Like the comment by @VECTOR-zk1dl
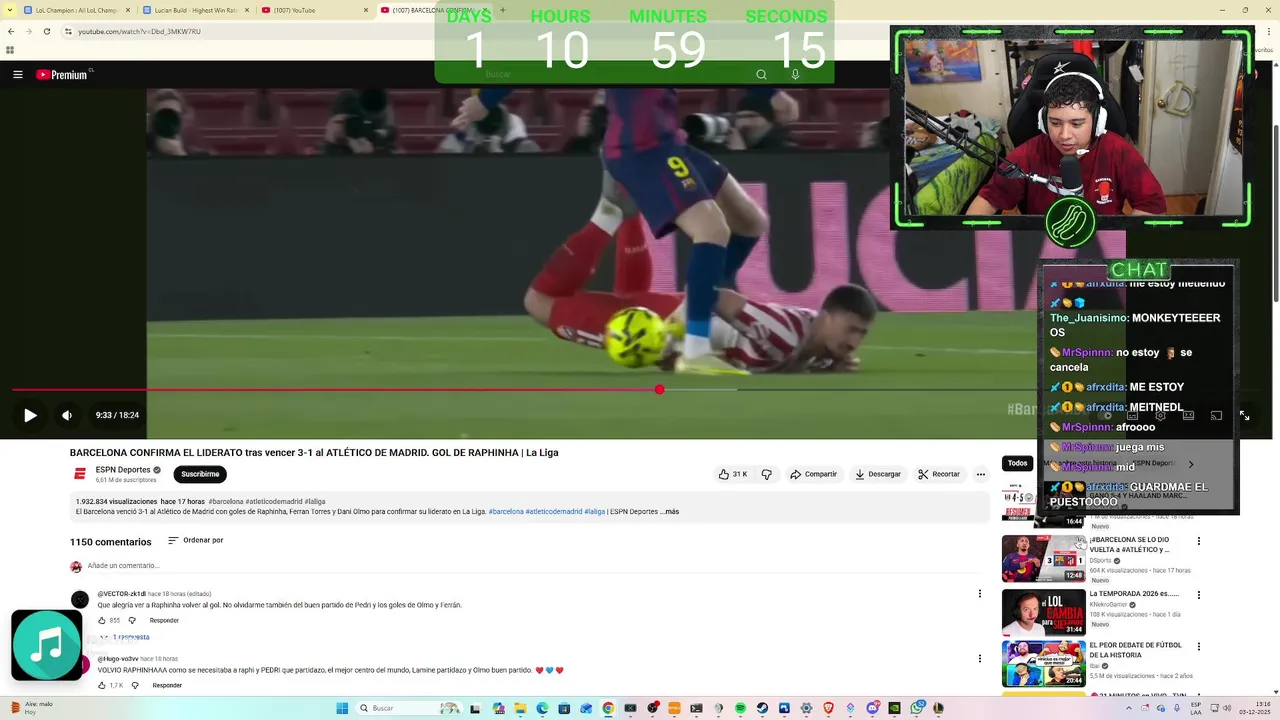Image resolution: width=1280 pixels, height=720 pixels. 102,620
